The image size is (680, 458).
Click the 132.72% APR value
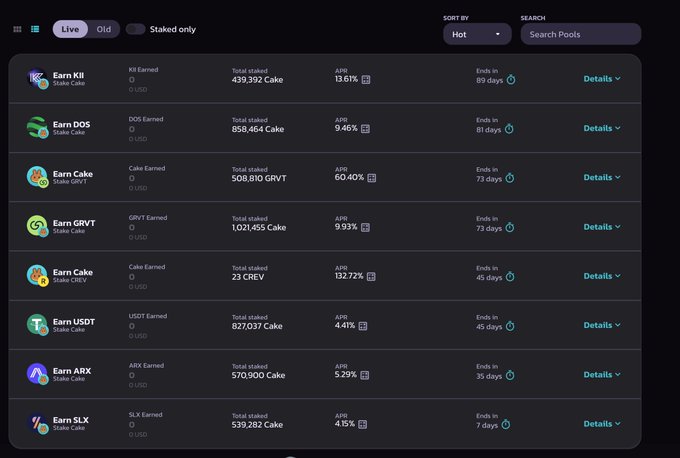[349, 276]
